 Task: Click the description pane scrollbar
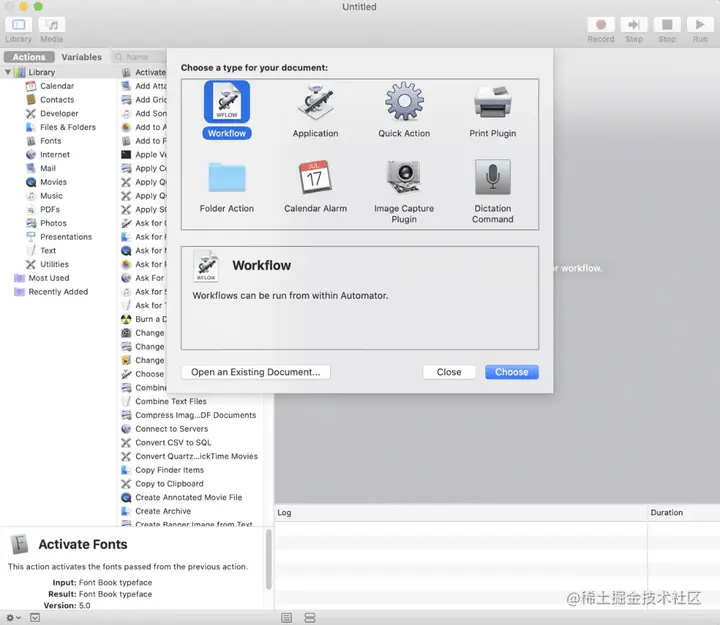pyautogui.click(x=269, y=559)
